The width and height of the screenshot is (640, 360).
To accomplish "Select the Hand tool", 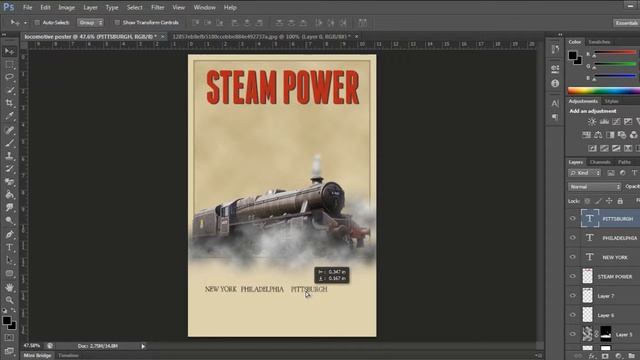I will pyautogui.click(x=9, y=287).
